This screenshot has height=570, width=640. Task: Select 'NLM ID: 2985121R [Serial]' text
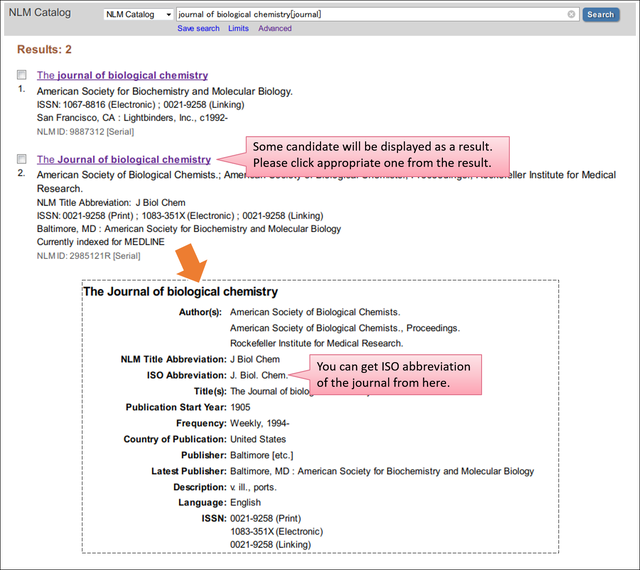(x=89, y=256)
